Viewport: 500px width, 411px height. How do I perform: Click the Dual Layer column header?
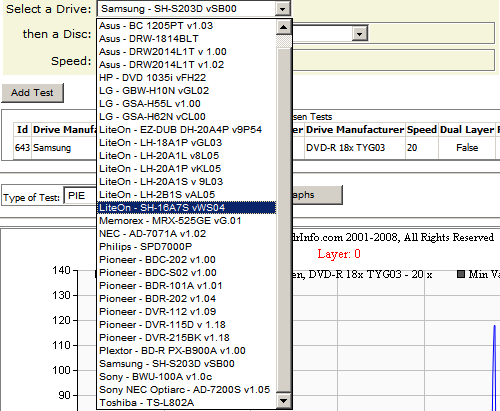(467, 130)
